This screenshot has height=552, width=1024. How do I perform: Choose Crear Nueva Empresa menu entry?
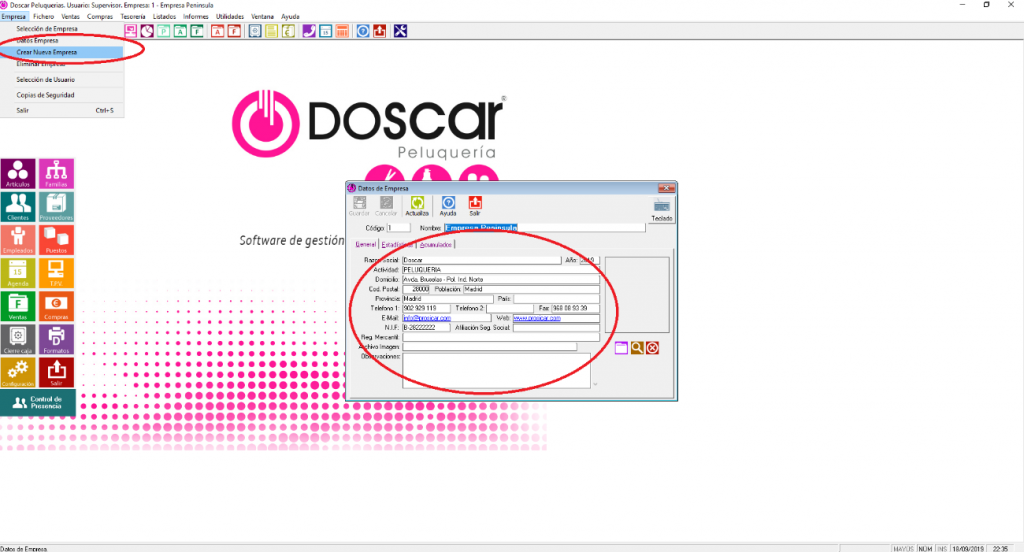pos(62,52)
